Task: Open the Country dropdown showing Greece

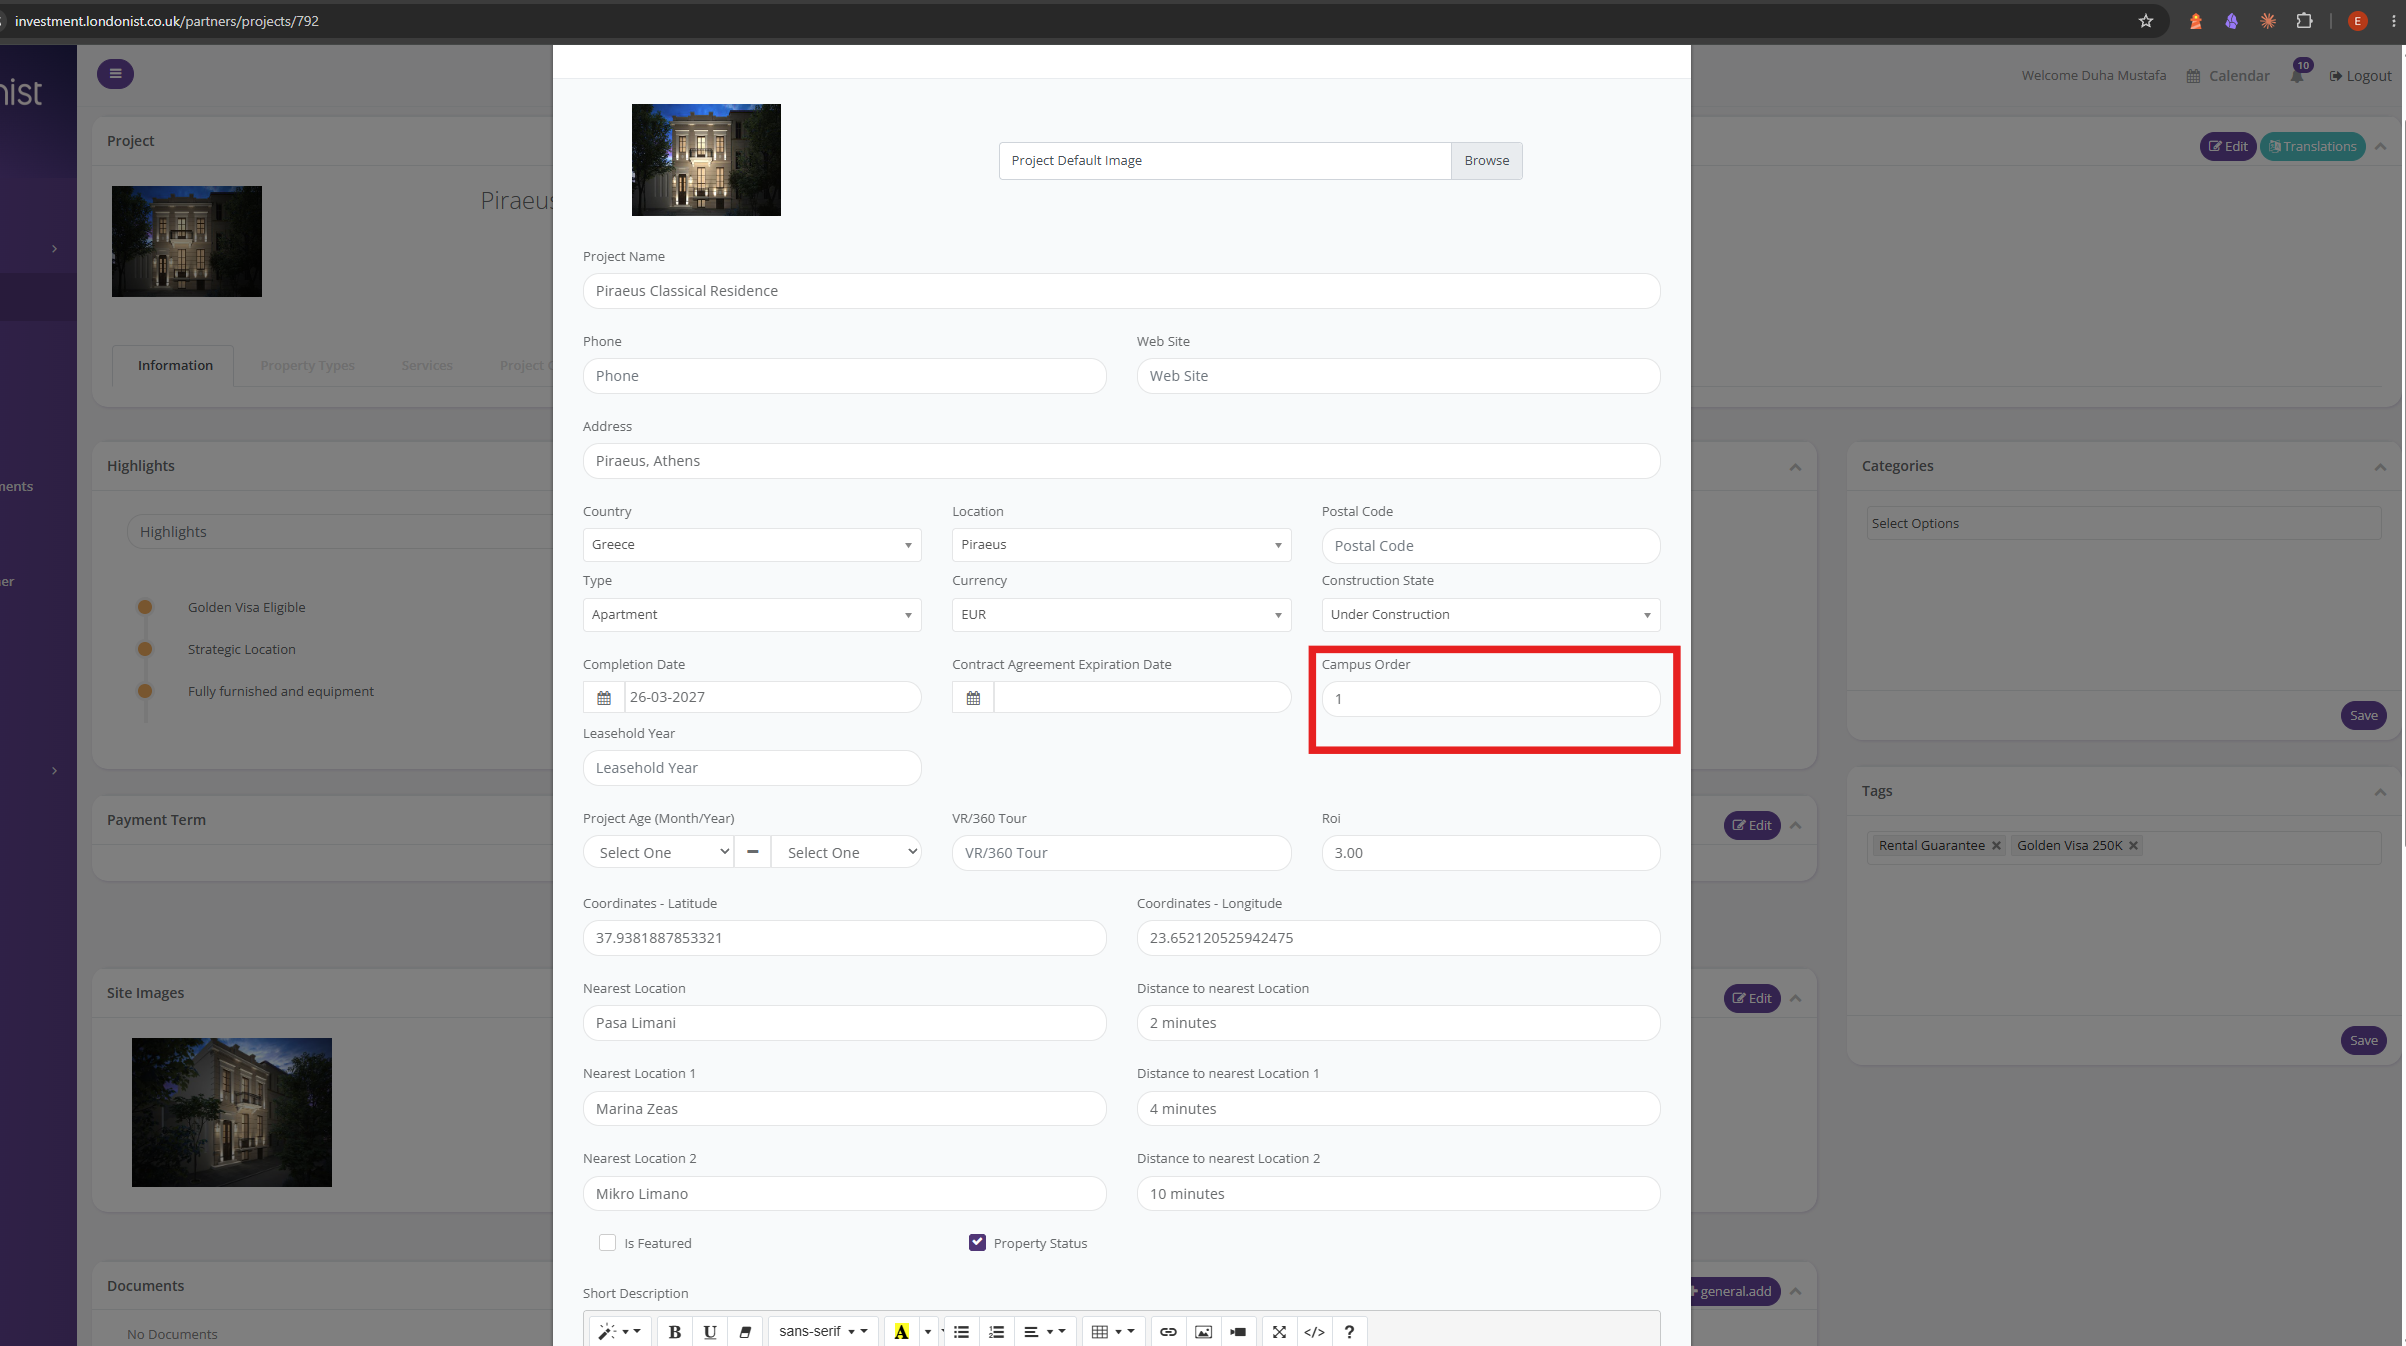Action: tap(752, 545)
